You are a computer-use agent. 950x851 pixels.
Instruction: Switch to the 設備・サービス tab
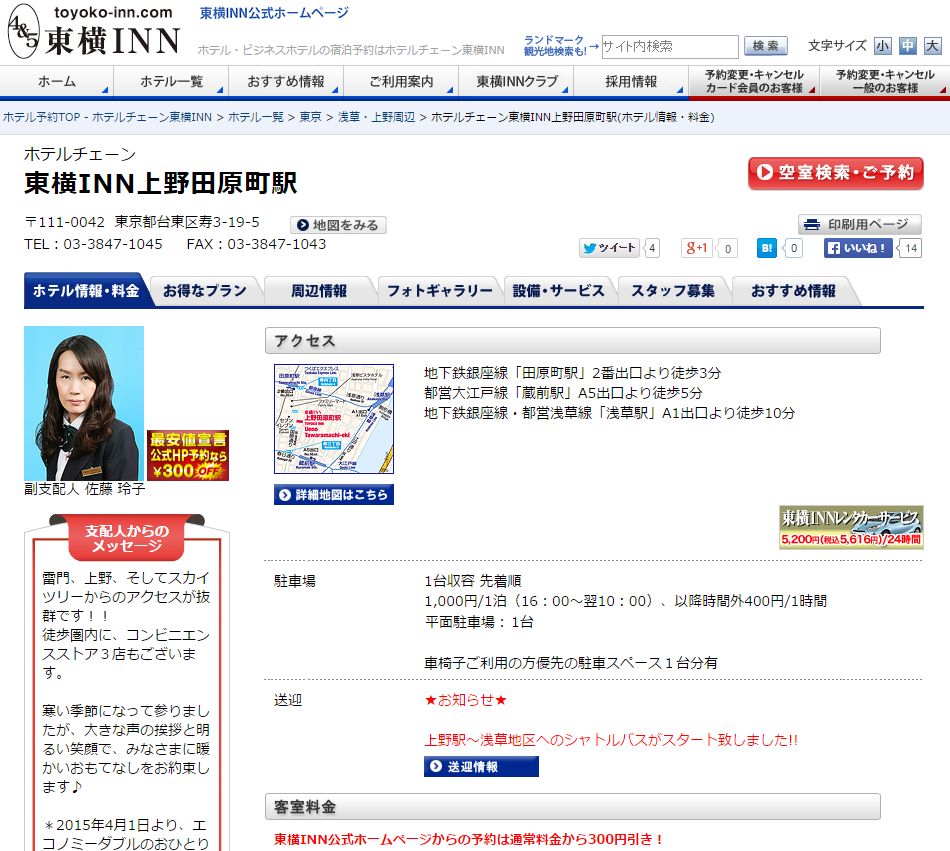tap(558, 291)
